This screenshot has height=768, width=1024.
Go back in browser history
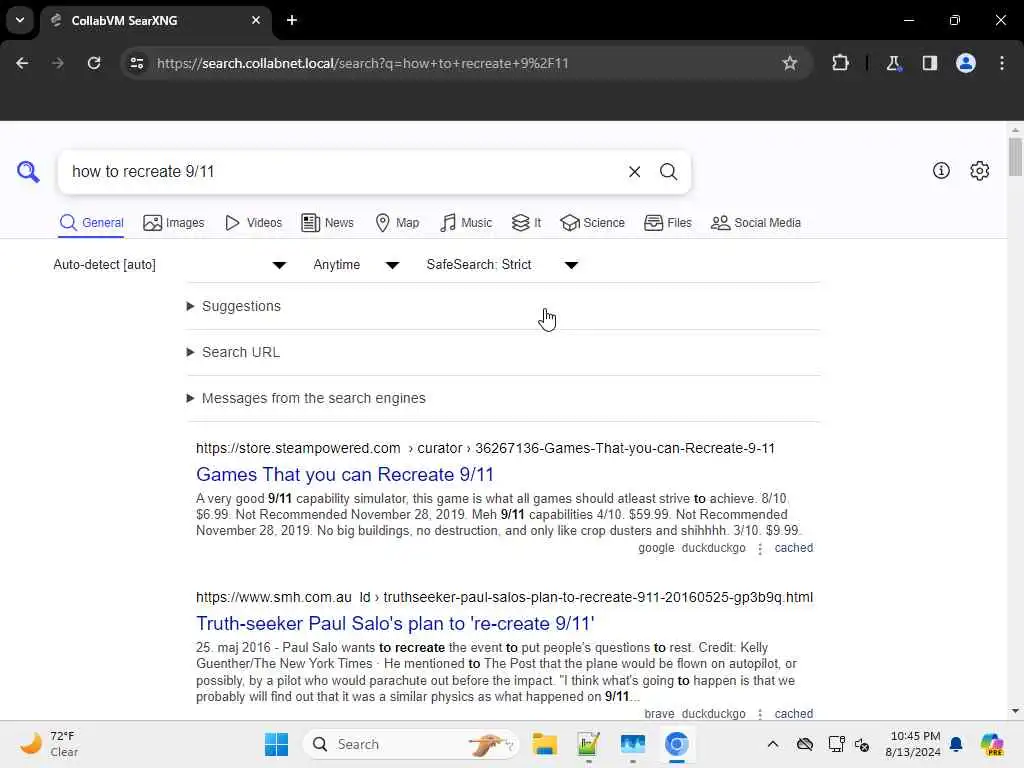coord(22,63)
